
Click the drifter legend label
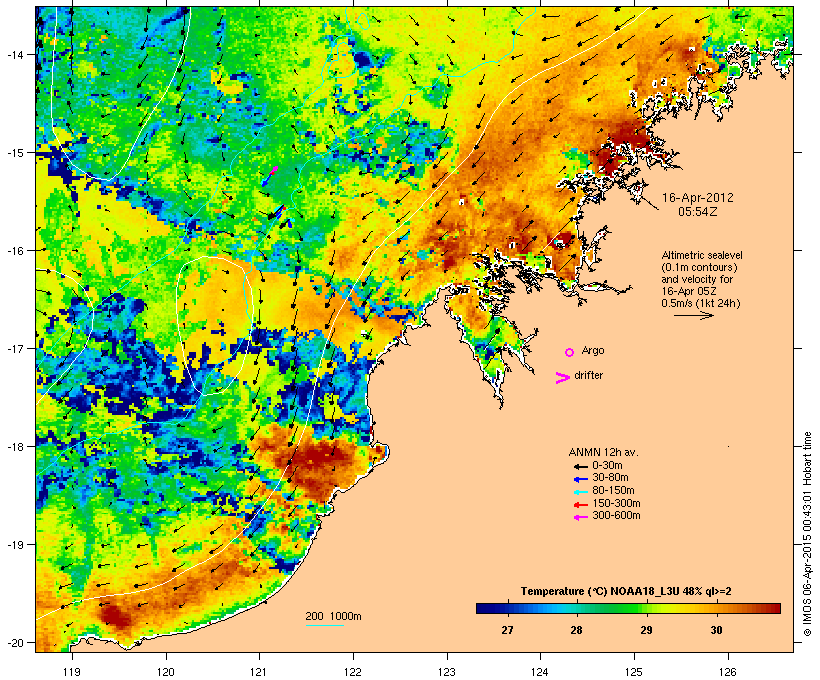pos(588,375)
